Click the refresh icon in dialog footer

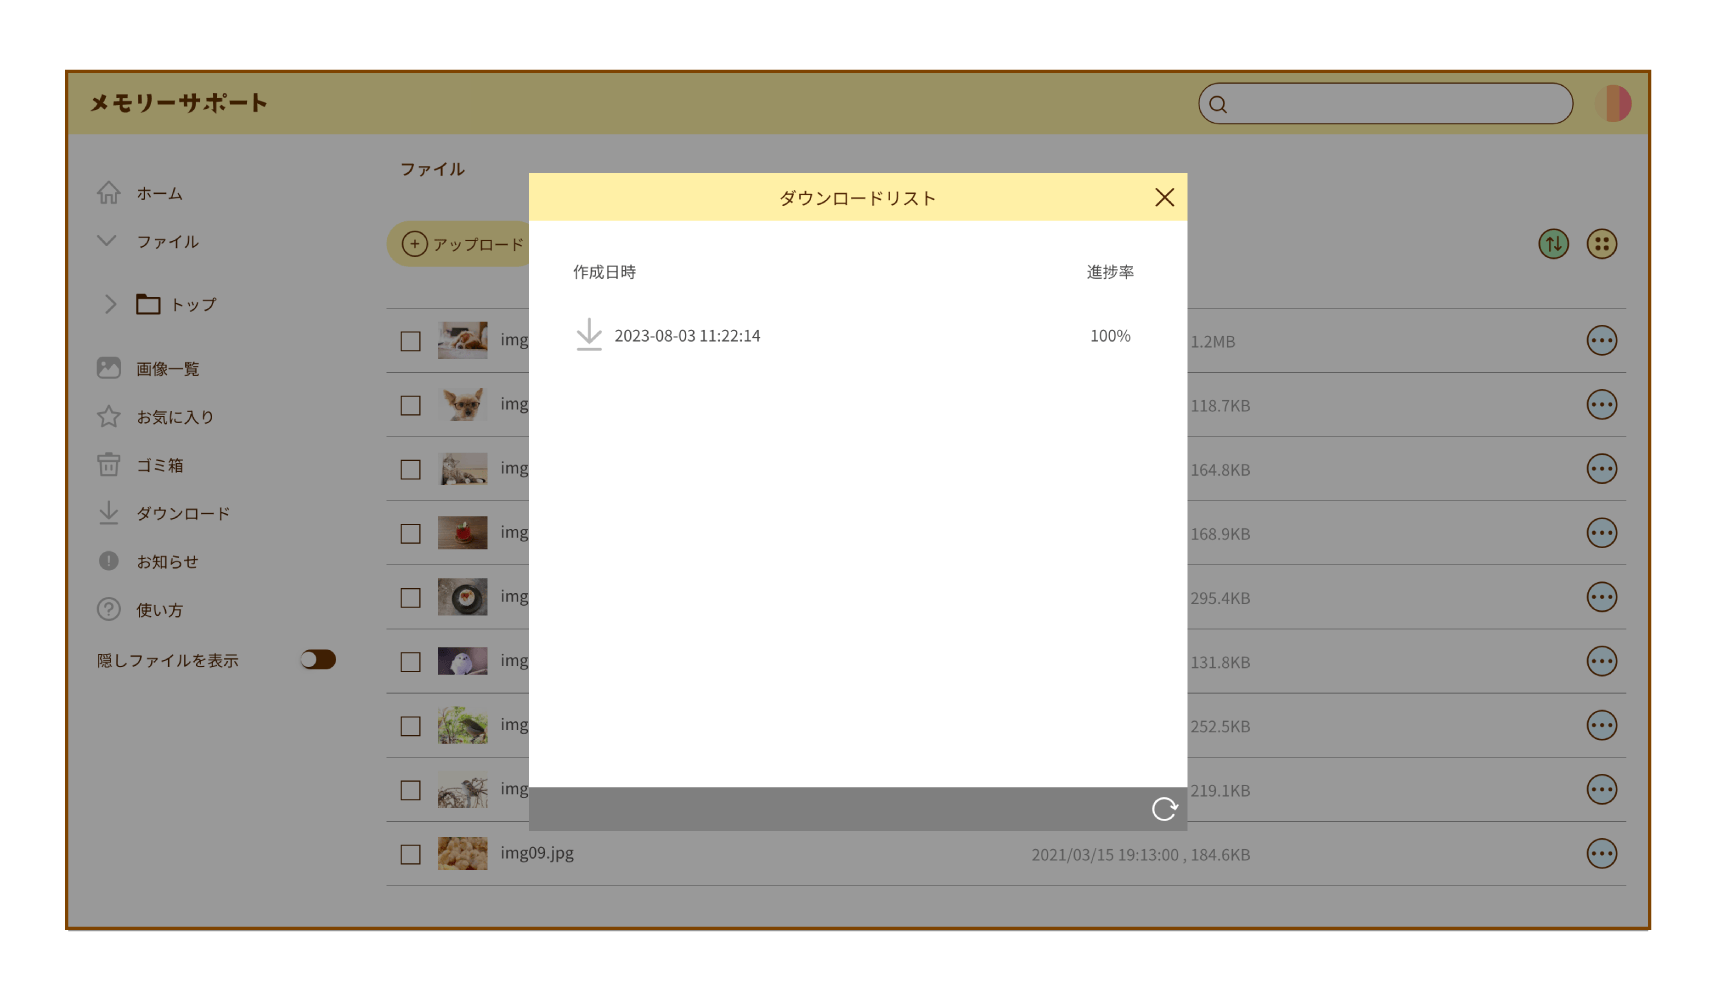coord(1164,809)
